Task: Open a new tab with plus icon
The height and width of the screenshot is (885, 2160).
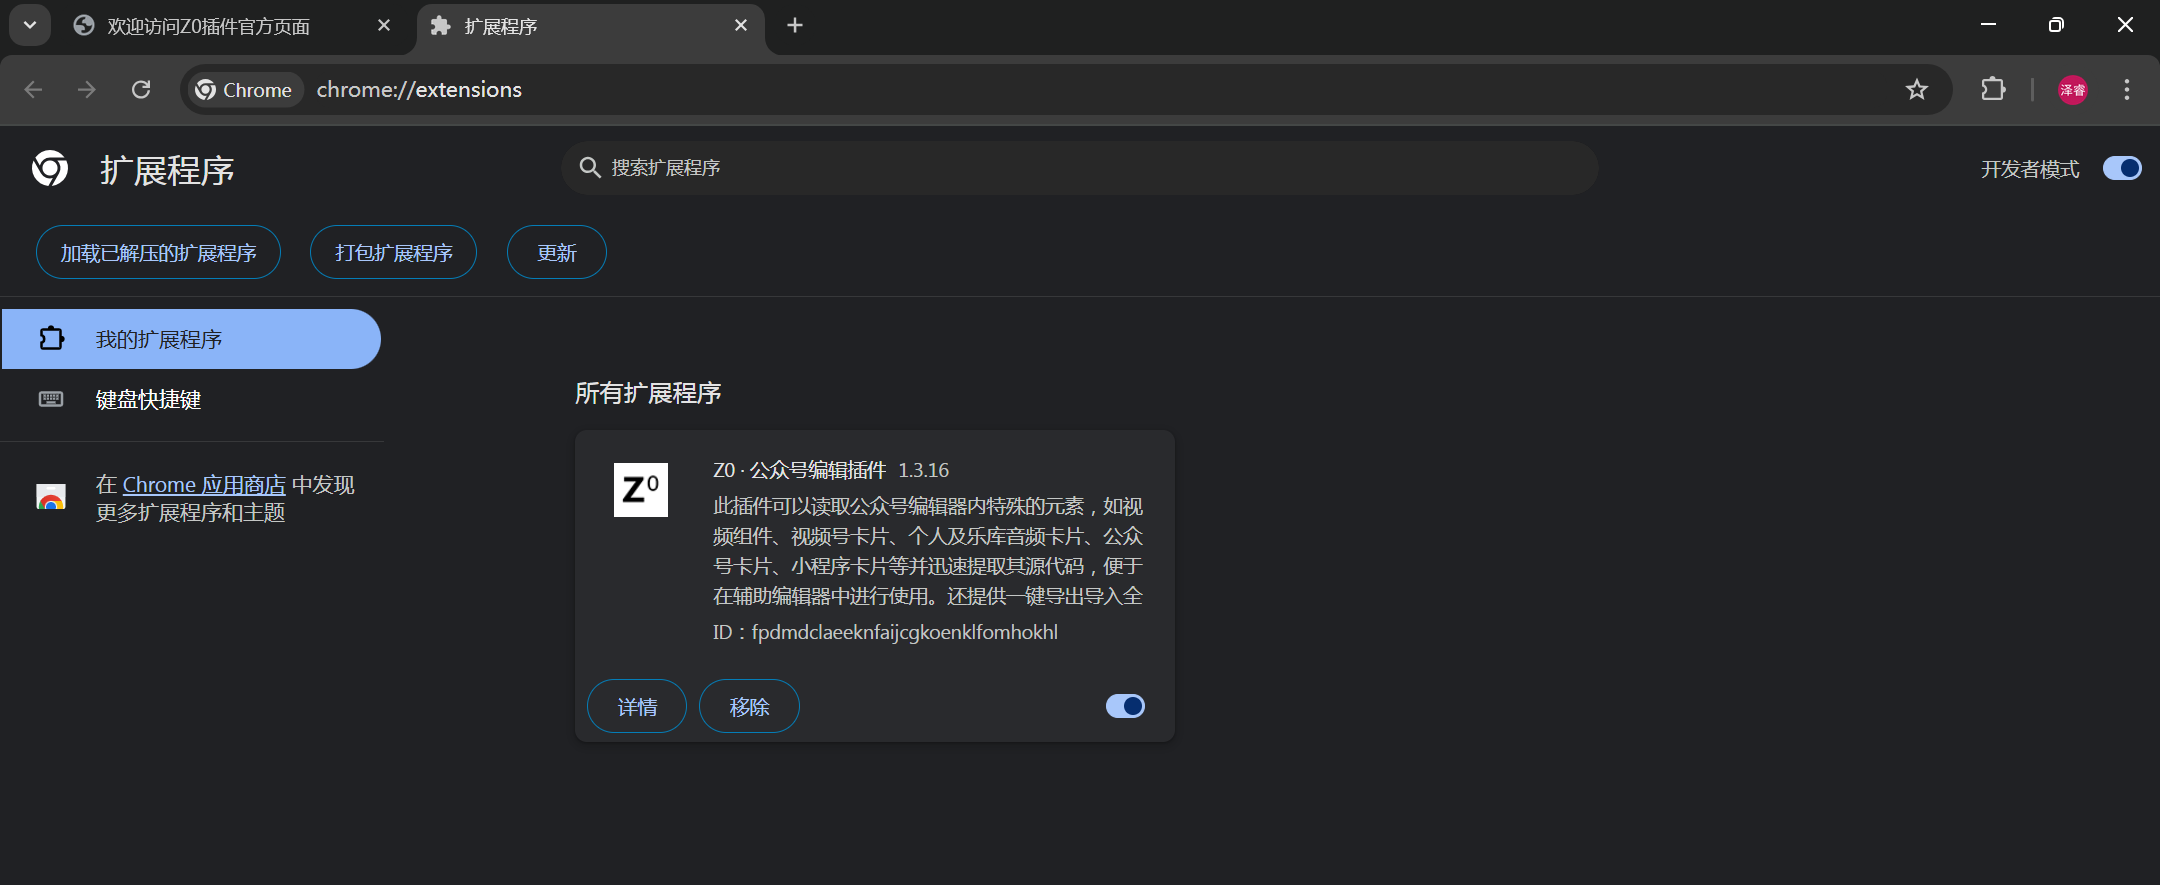Action: click(795, 25)
